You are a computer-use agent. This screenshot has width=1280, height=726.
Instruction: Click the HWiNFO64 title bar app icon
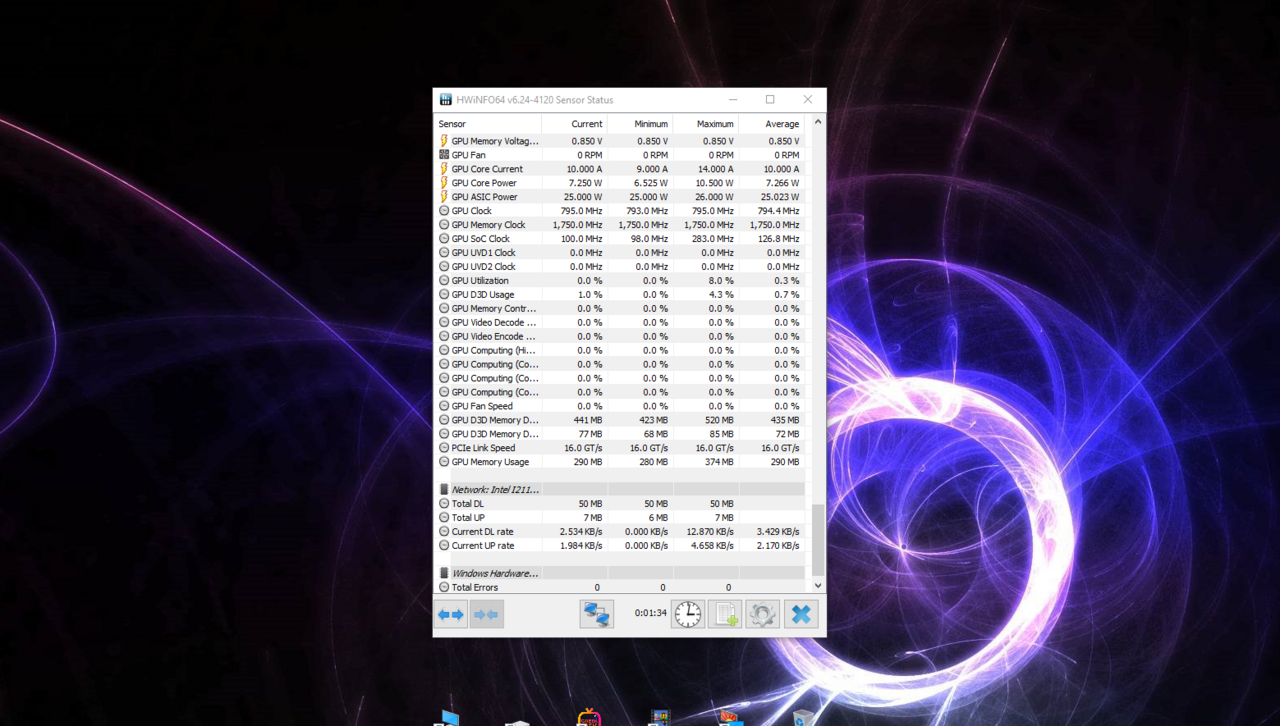(x=446, y=100)
